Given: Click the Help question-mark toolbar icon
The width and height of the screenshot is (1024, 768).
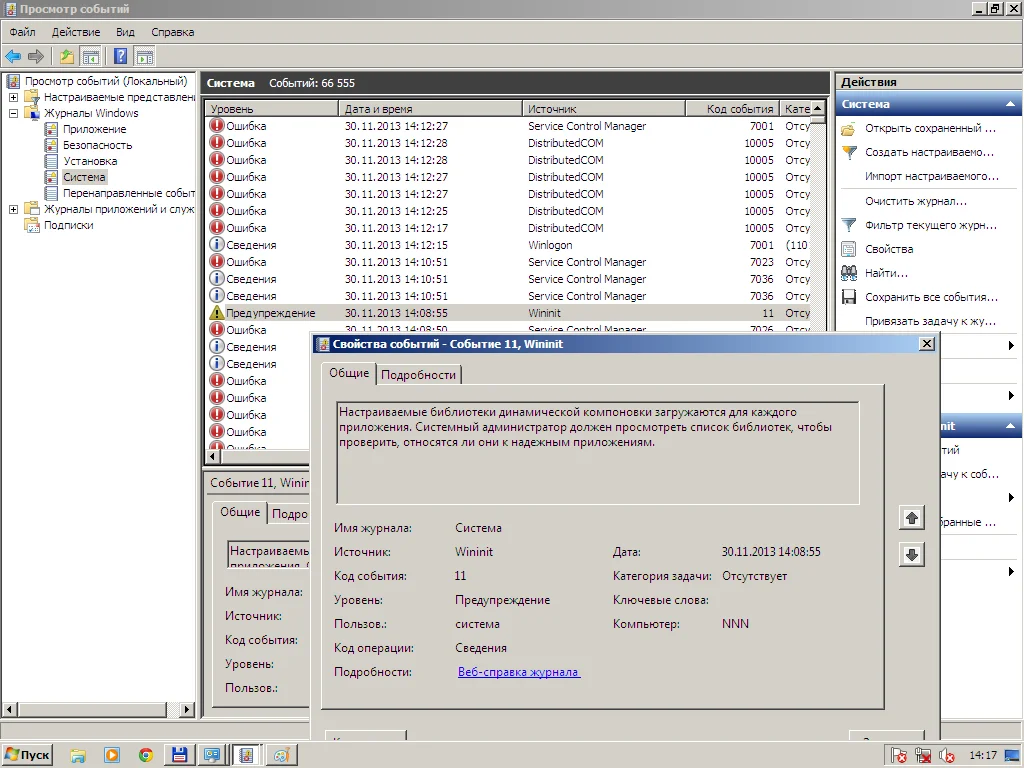Looking at the screenshot, I should point(121,56).
